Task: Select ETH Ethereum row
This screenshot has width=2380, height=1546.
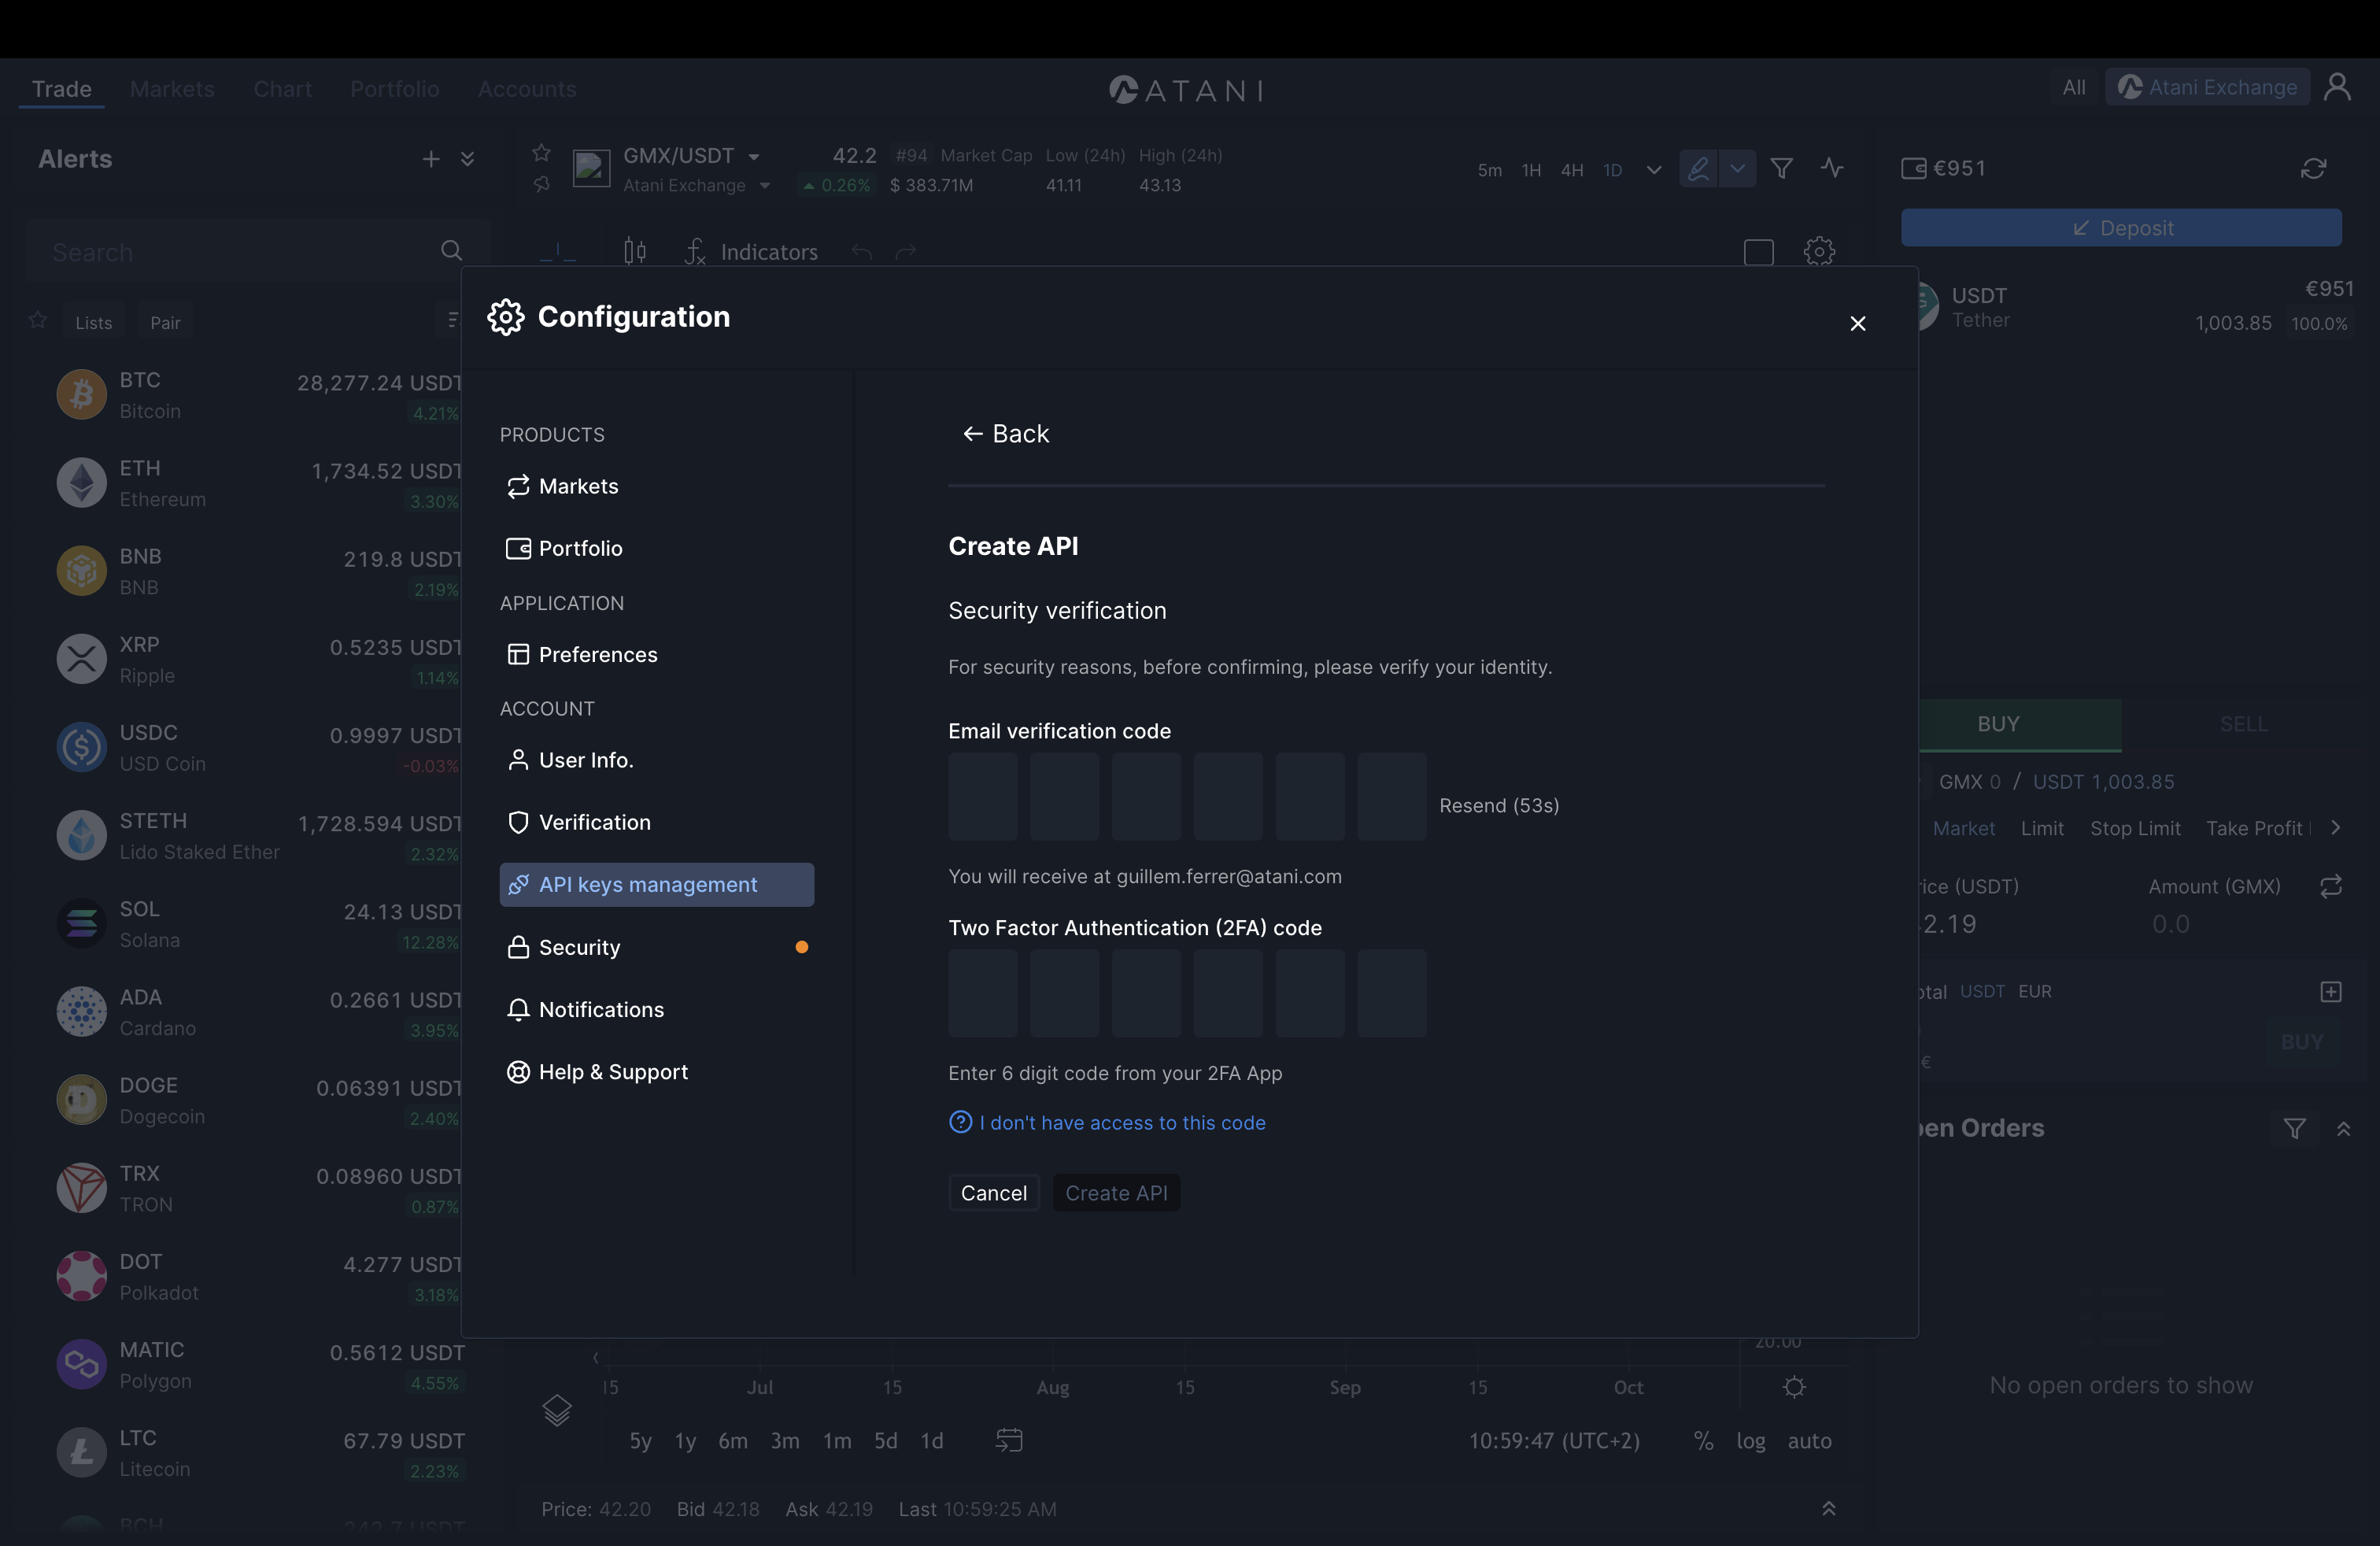Action: point(258,483)
